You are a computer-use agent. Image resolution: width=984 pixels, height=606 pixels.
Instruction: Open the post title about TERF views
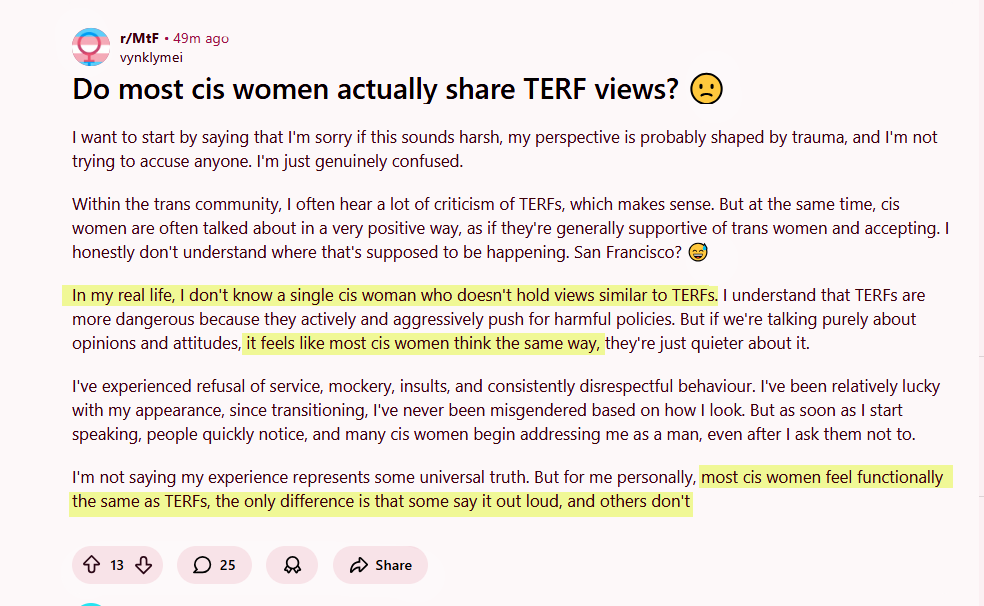pyautogui.click(x=370, y=90)
